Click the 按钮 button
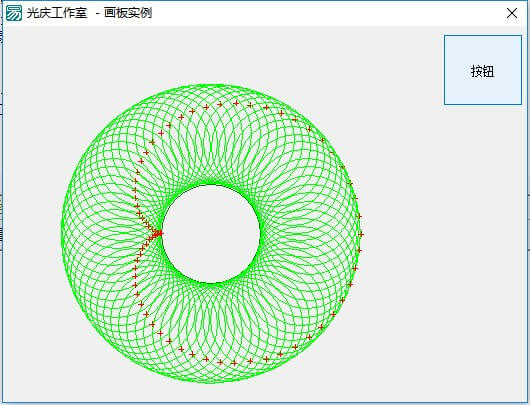The height and width of the screenshot is (405, 530). [483, 70]
